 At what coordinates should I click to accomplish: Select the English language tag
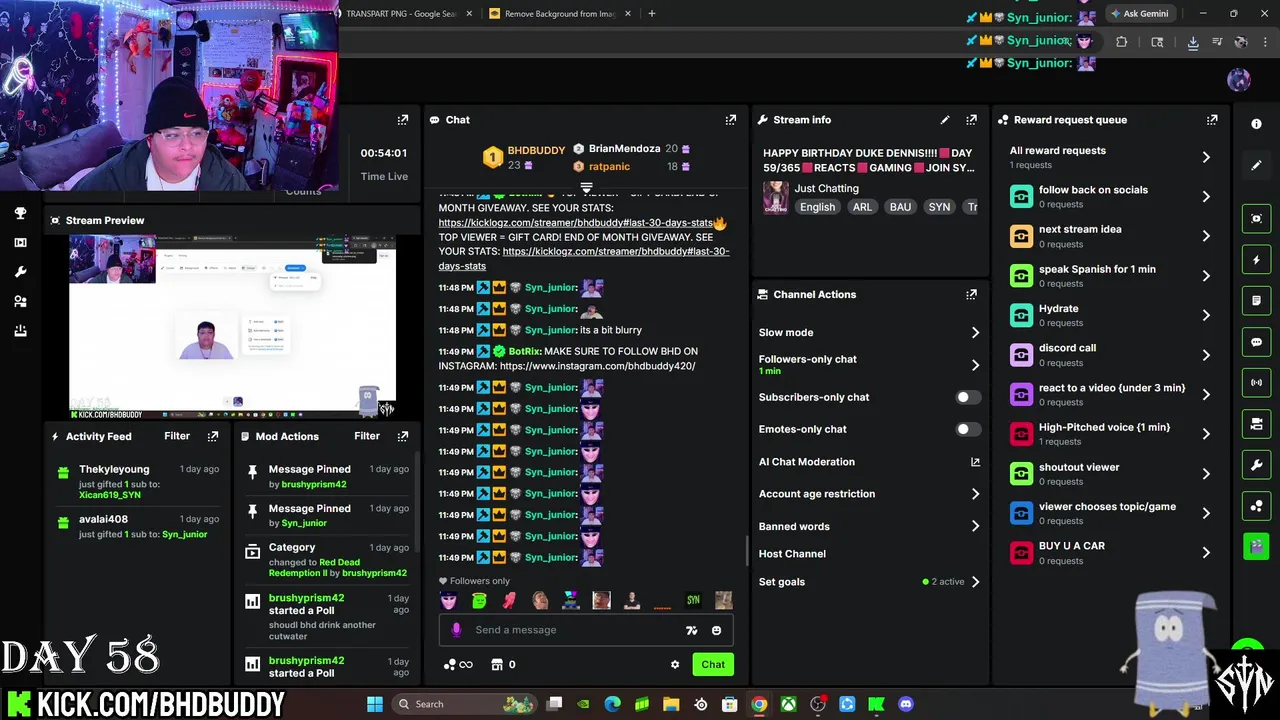pyautogui.click(x=817, y=207)
